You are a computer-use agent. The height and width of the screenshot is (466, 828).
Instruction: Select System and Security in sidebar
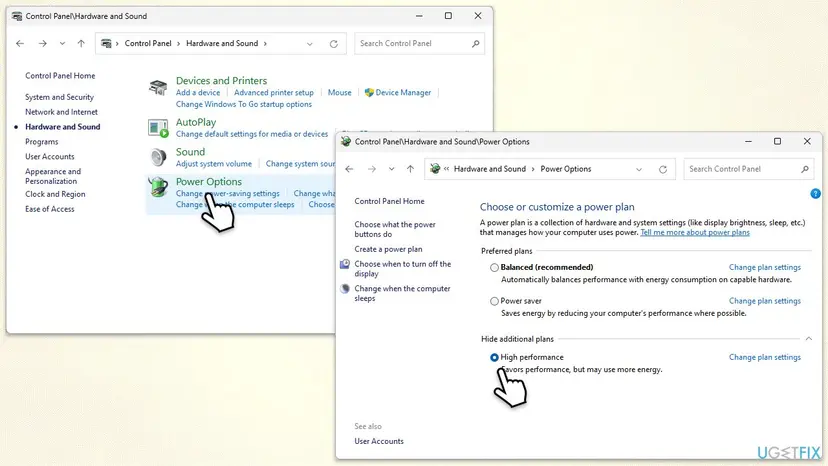click(60, 97)
